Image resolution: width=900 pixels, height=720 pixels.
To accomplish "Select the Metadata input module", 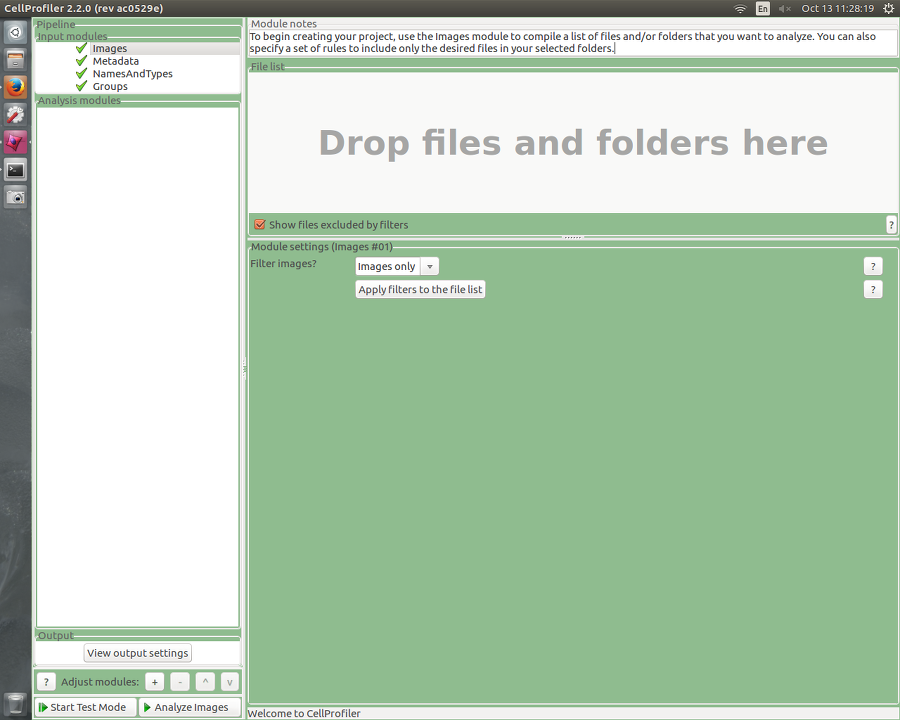I will tap(115, 61).
